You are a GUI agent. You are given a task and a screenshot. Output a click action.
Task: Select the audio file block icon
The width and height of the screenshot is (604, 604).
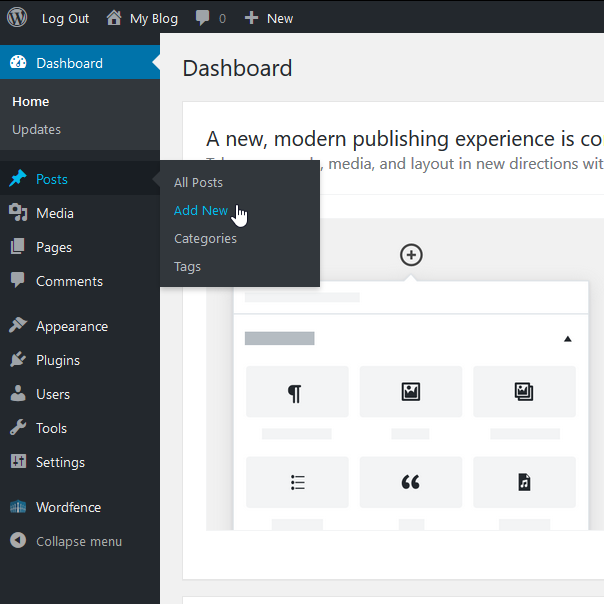[x=524, y=482]
